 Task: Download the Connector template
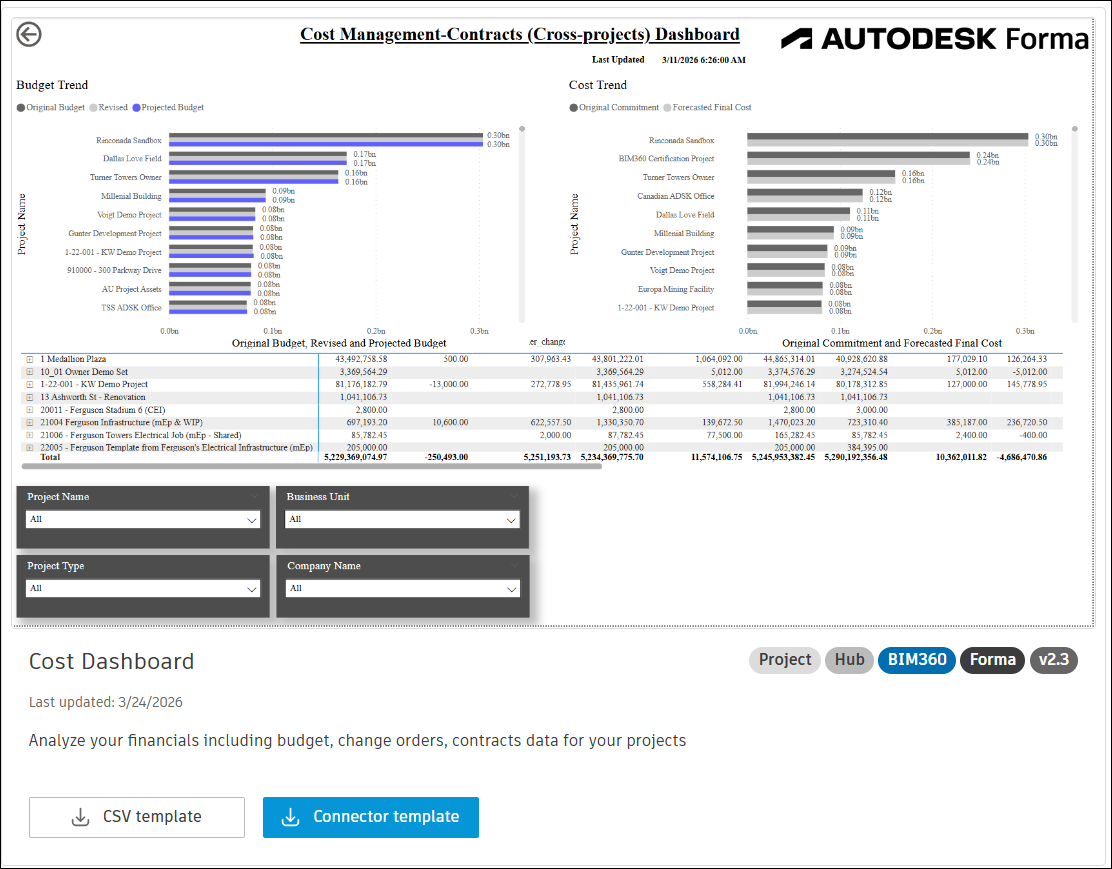click(371, 817)
